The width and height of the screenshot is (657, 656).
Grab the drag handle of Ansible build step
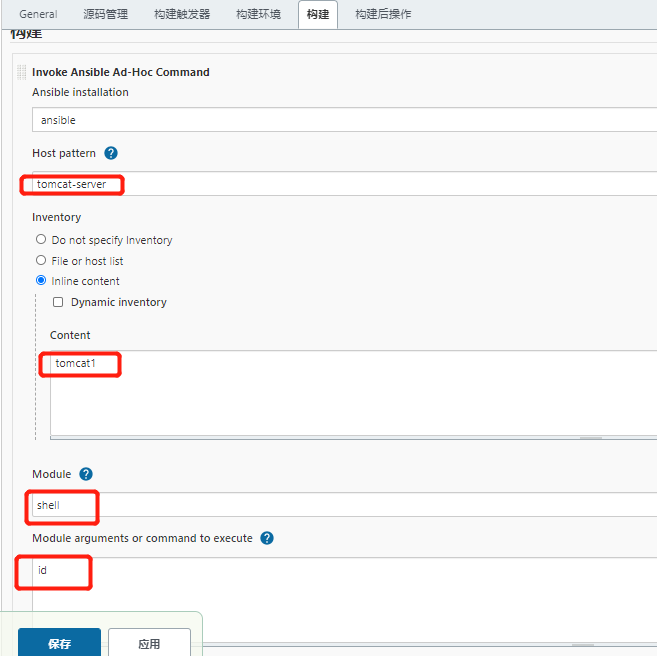pos(21,72)
